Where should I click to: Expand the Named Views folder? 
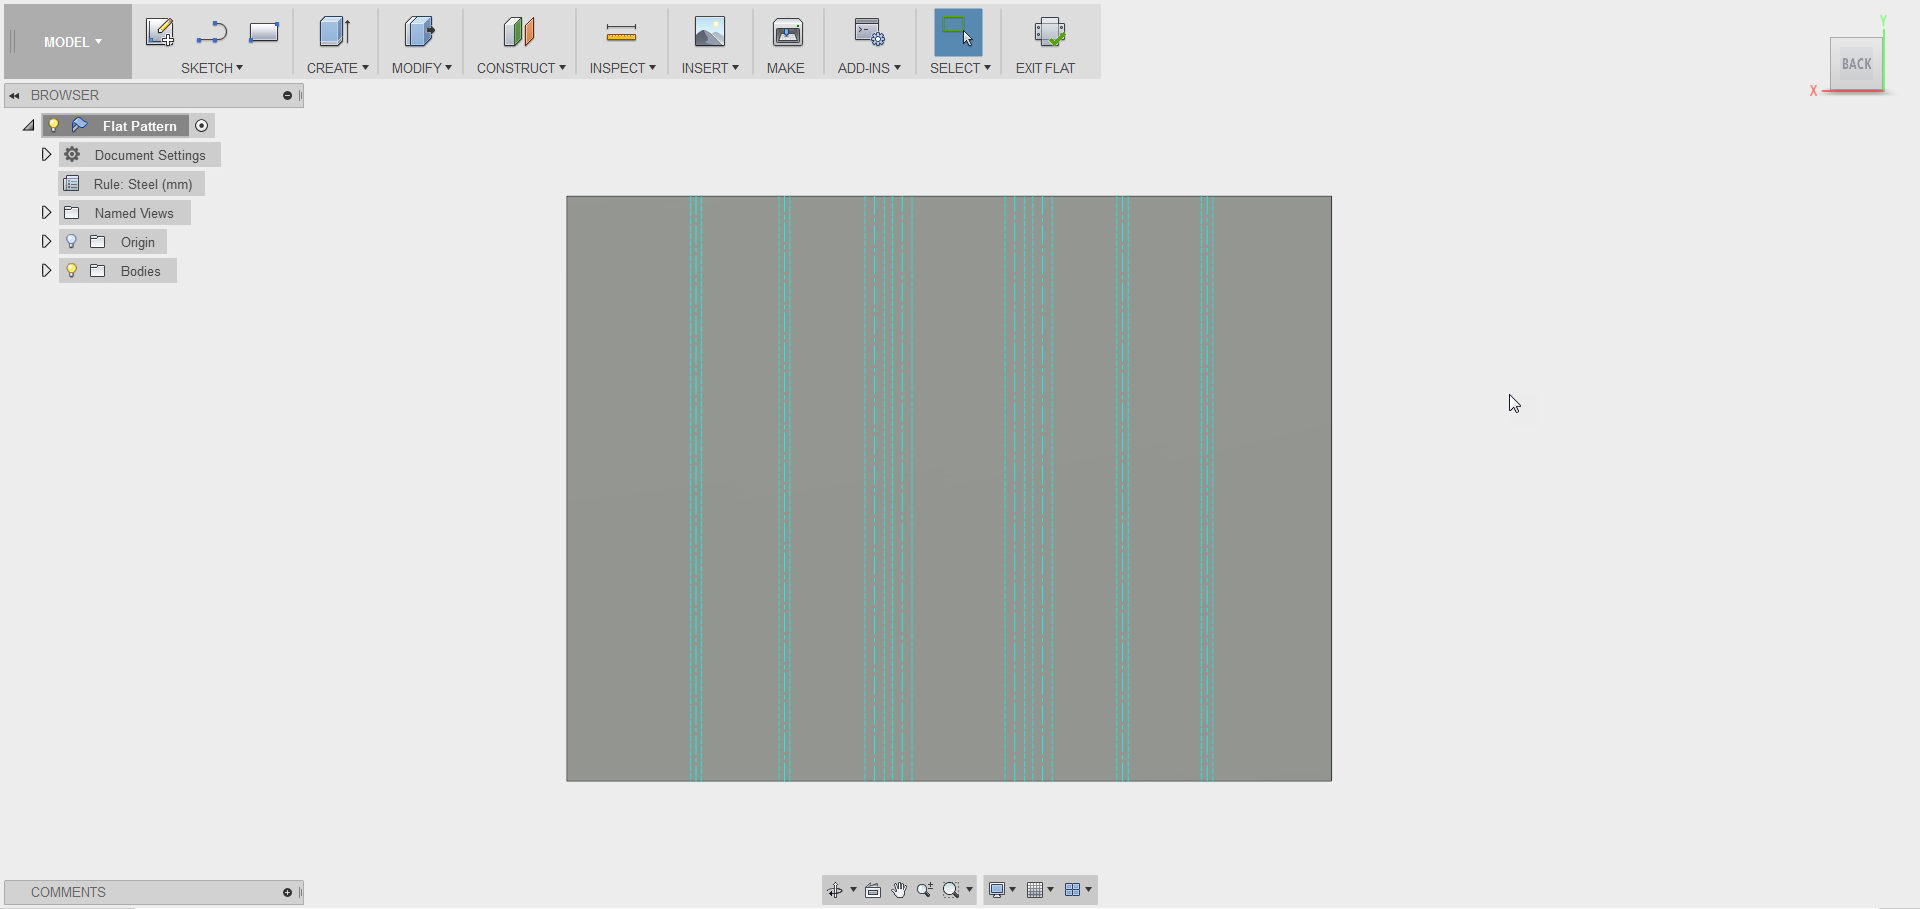(46, 213)
